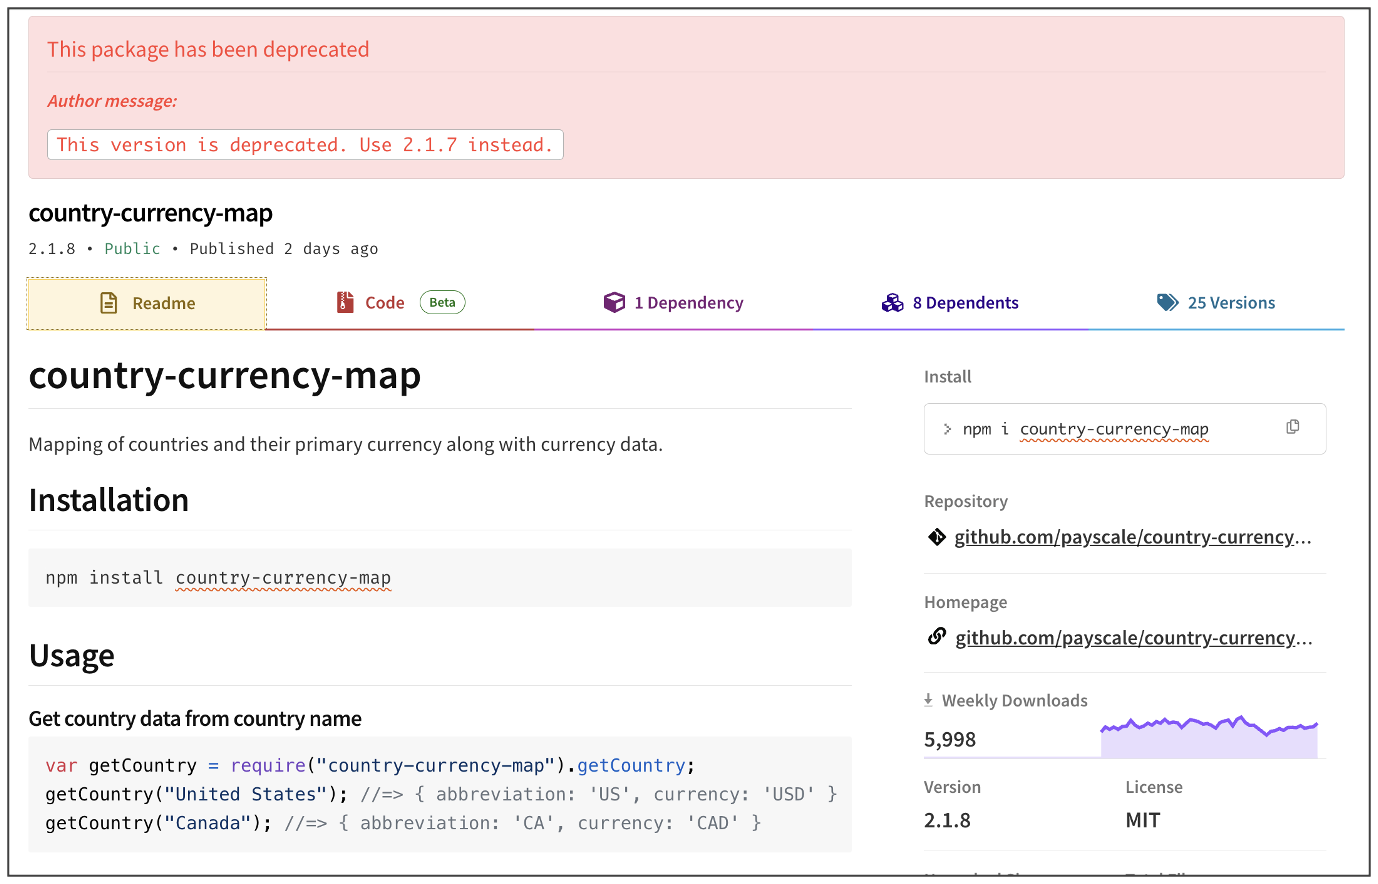Click the deprecation author message box
Viewport: 1378px width, 884px height.
click(305, 145)
